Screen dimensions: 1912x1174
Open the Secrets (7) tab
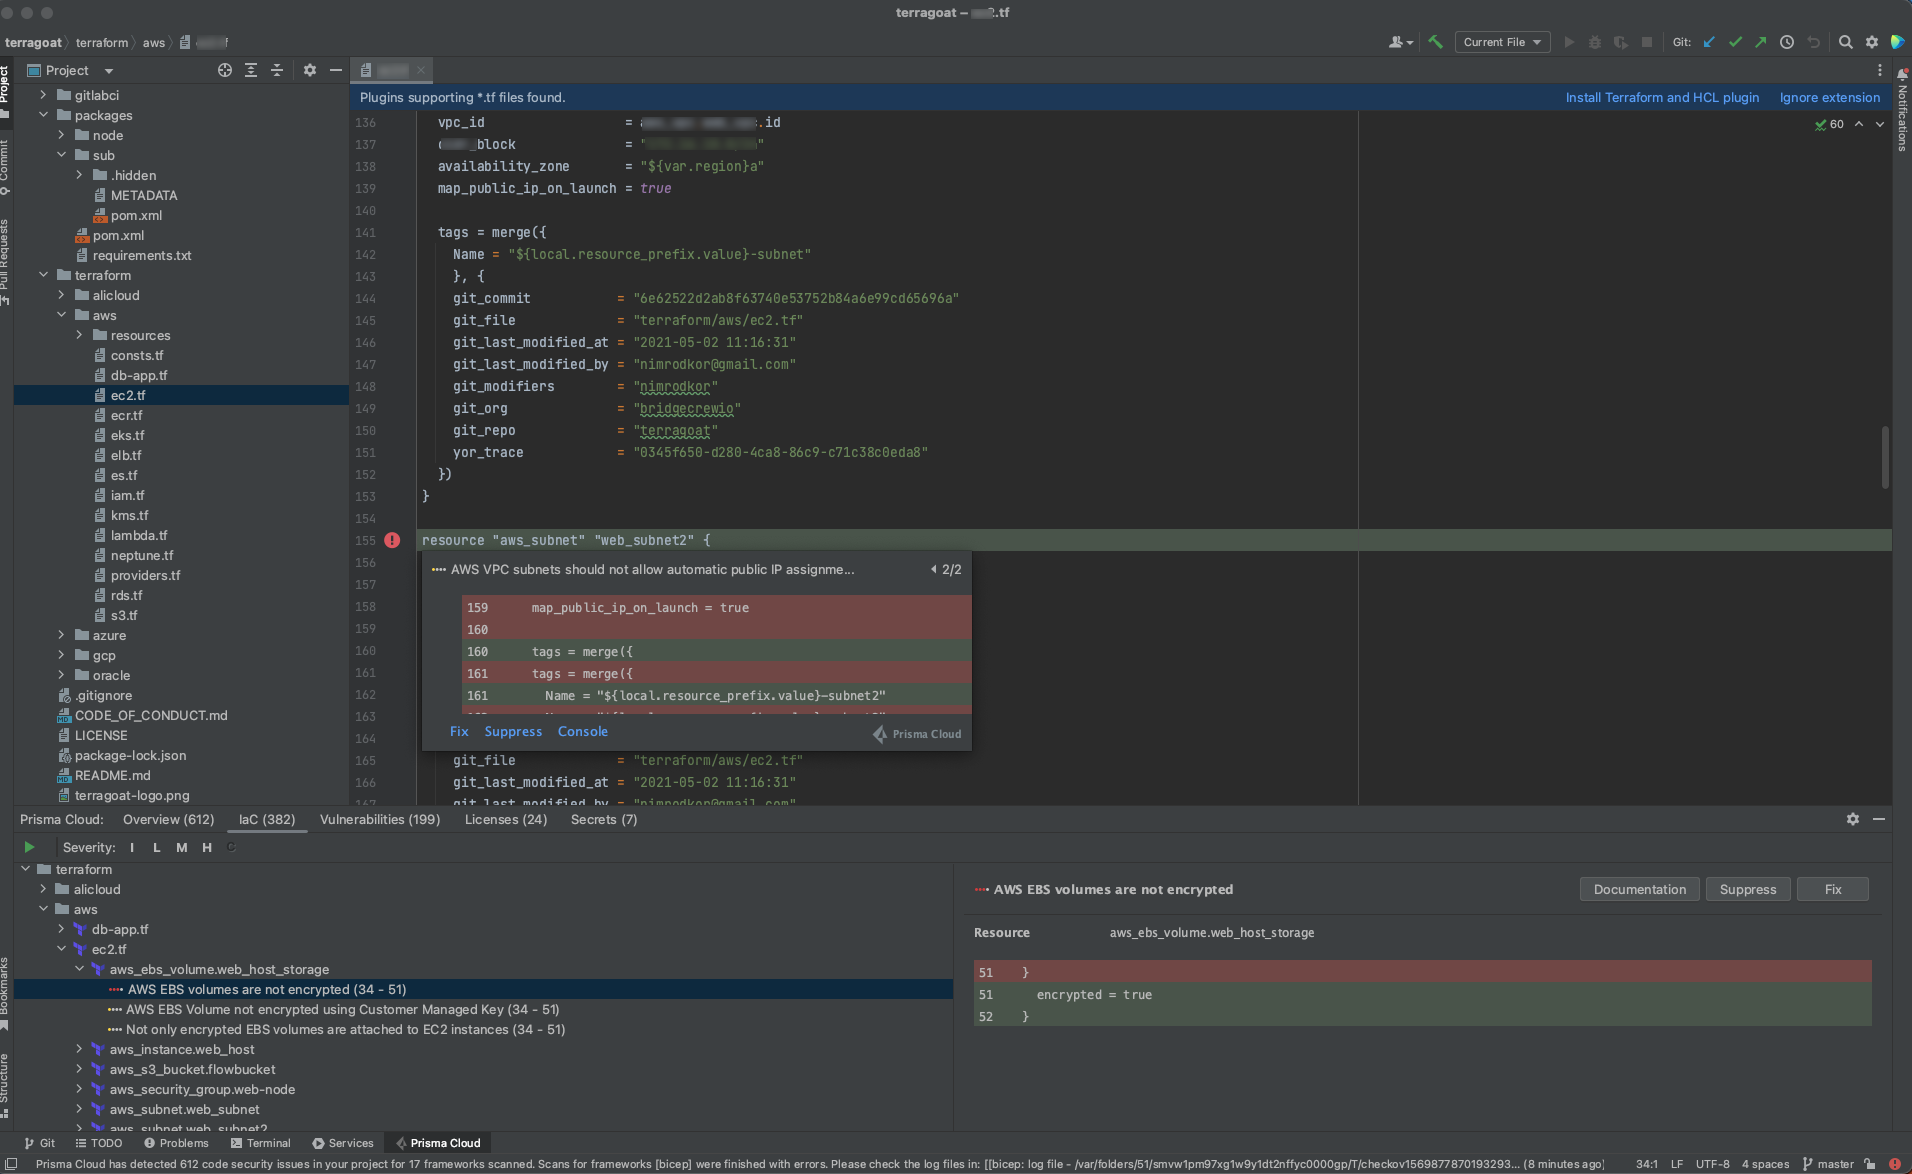[604, 819]
